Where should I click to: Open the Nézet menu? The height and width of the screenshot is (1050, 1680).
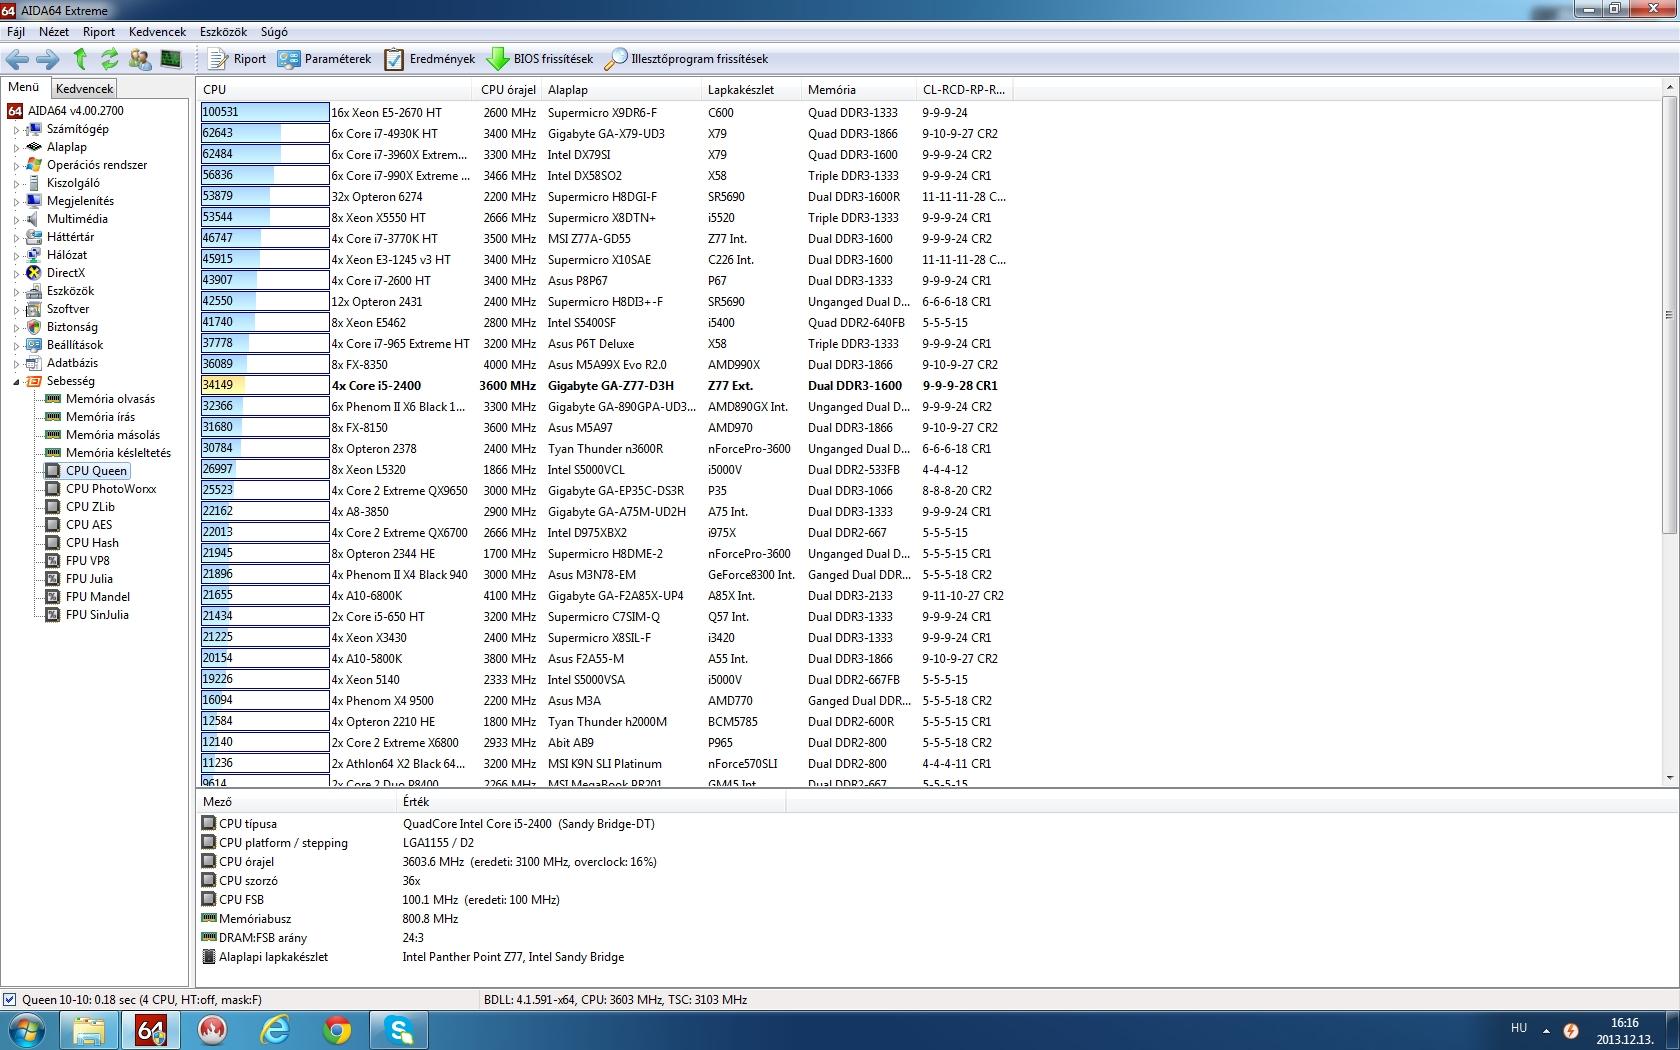pyautogui.click(x=54, y=32)
